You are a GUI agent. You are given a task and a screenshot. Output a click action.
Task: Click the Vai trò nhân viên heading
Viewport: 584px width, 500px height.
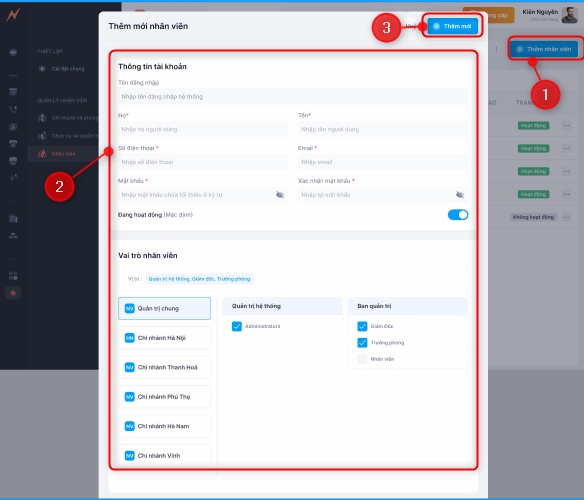[147, 256]
